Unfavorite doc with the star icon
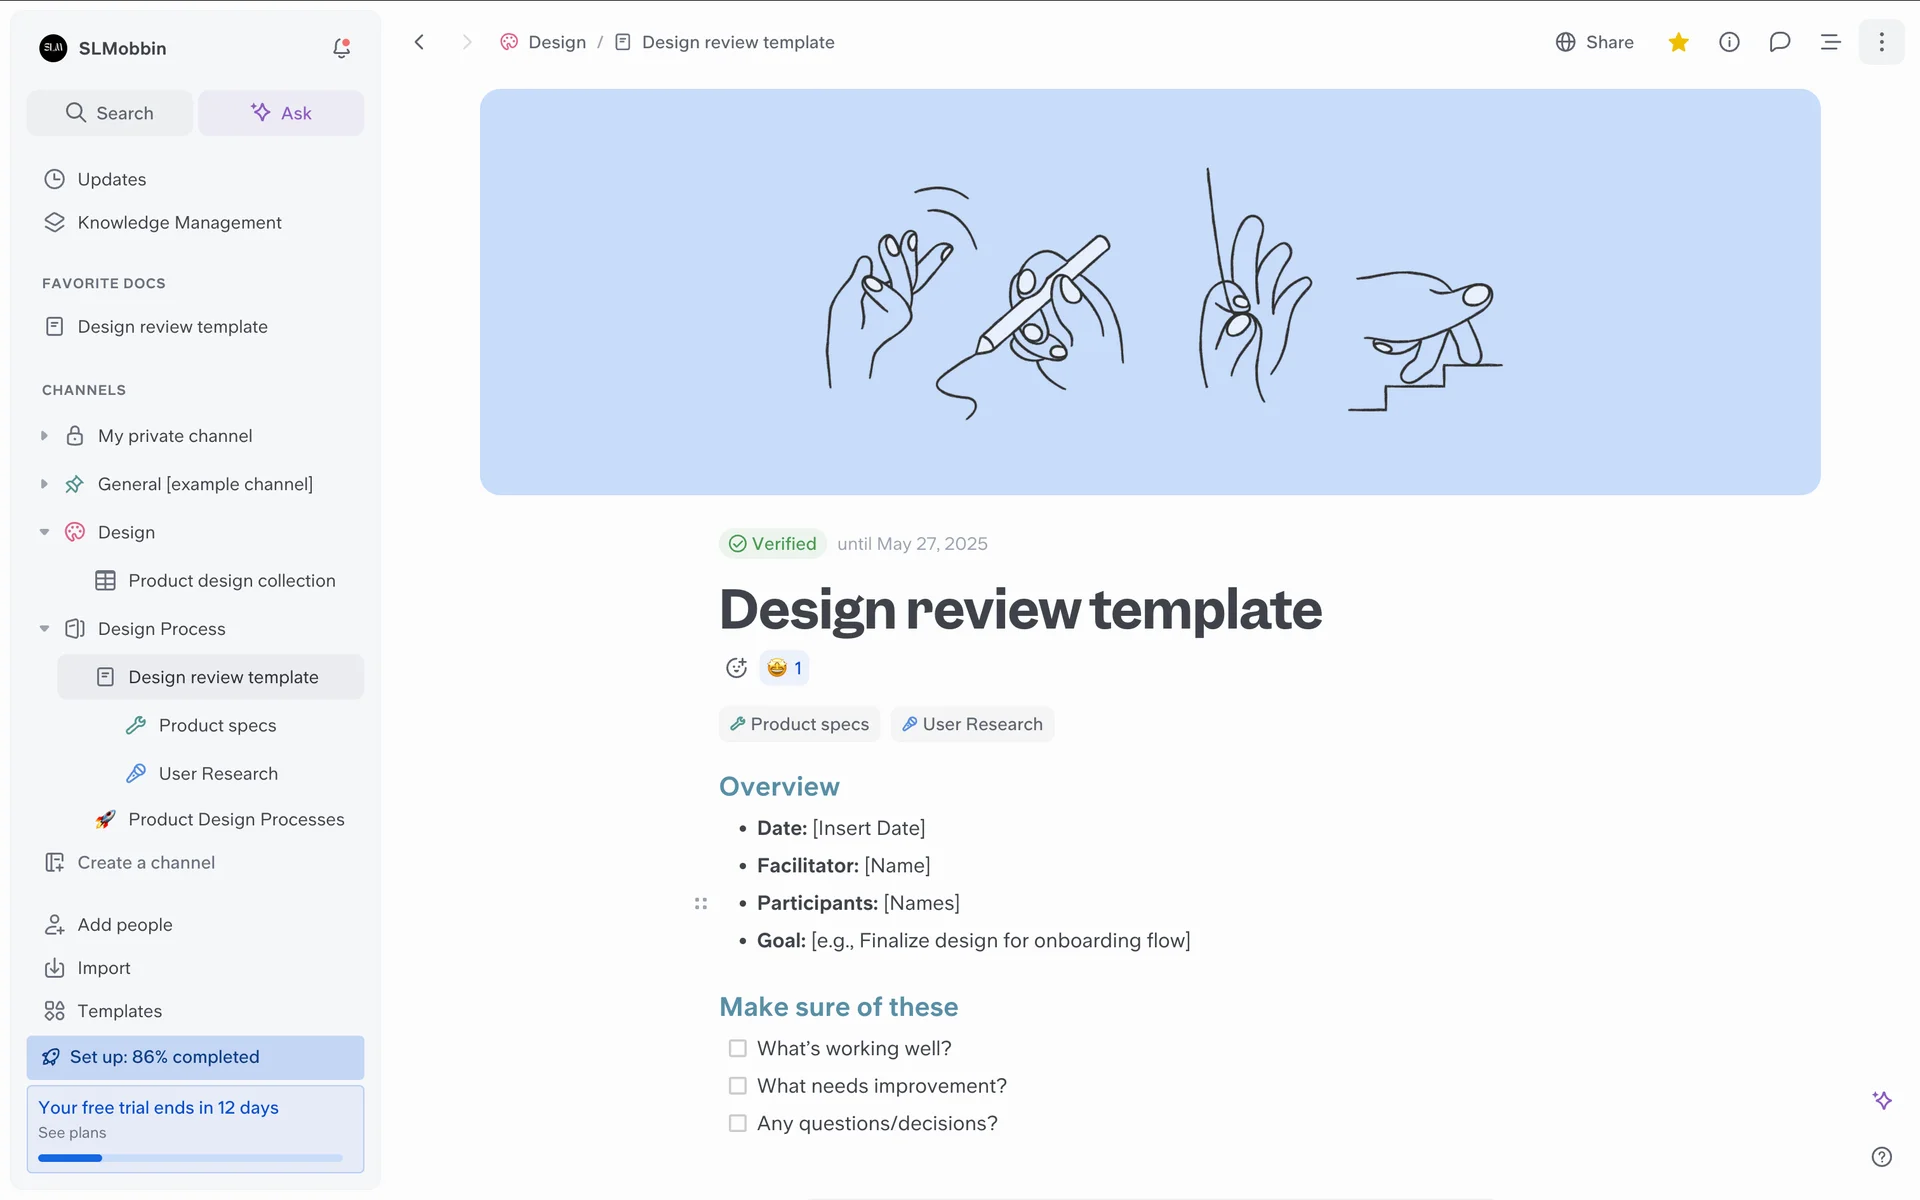1920x1200 pixels. tap(1678, 42)
